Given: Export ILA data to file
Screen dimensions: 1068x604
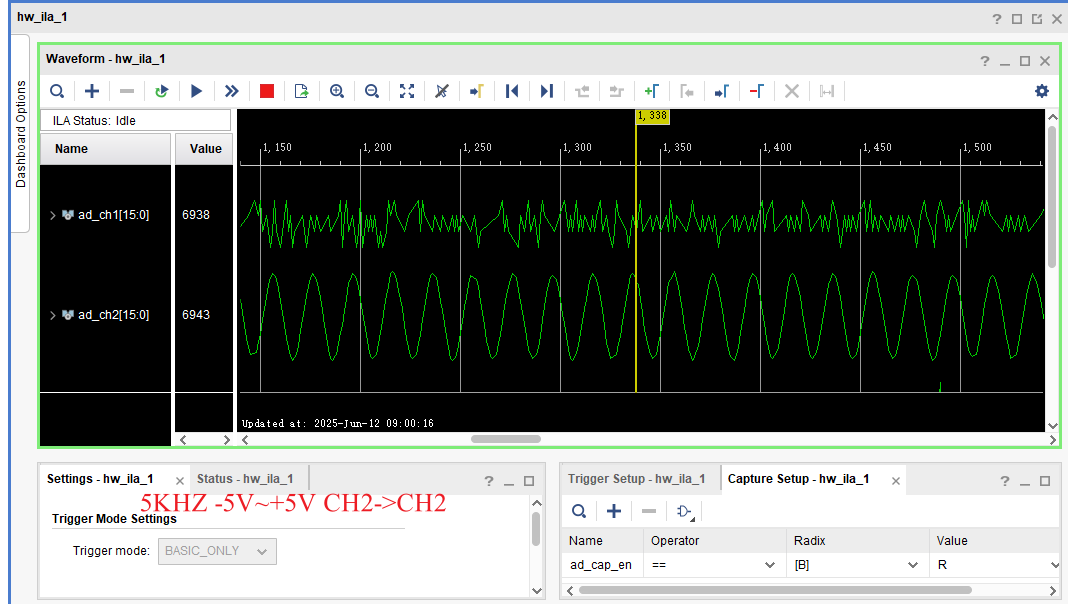Looking at the screenshot, I should [x=302, y=91].
